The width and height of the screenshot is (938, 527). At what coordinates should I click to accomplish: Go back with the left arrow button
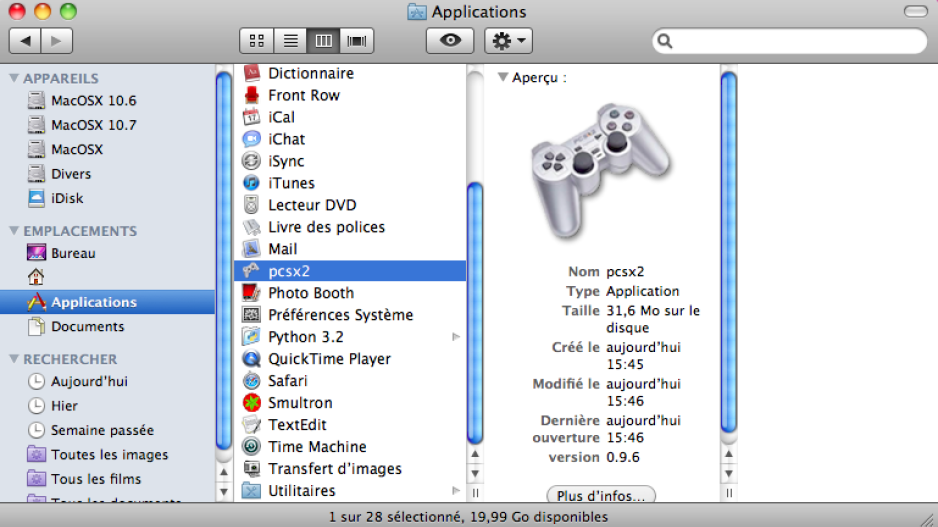tap(25, 41)
